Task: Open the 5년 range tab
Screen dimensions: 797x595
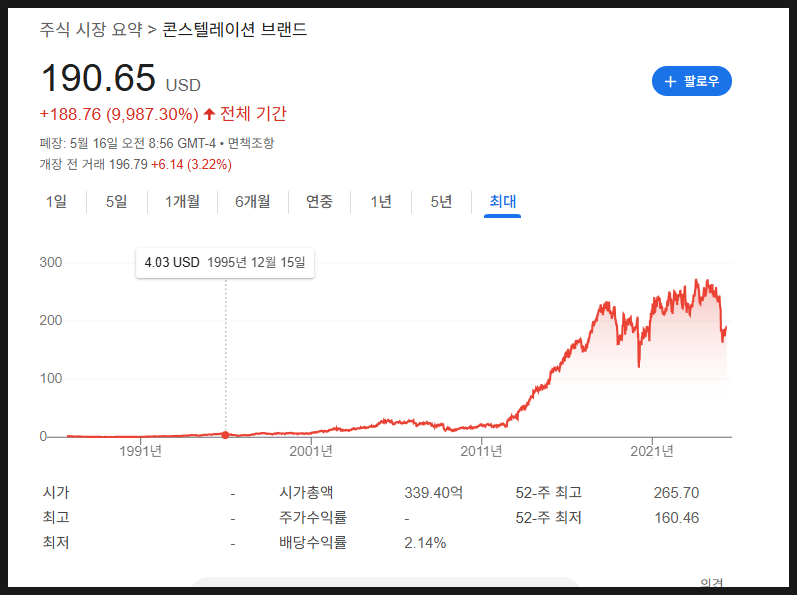Action: pos(441,202)
